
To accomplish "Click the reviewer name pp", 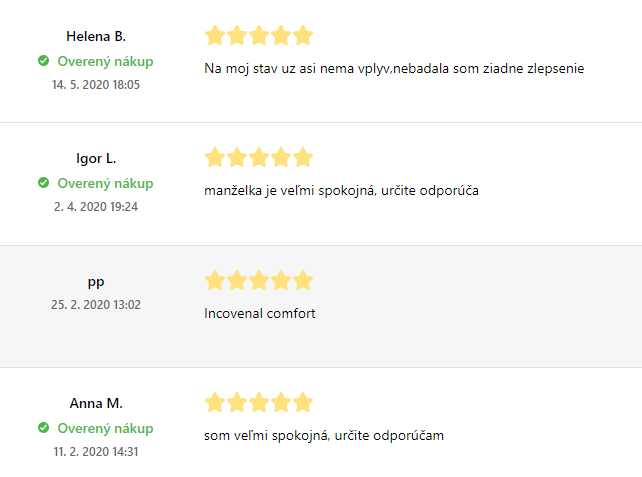I will (96, 282).
